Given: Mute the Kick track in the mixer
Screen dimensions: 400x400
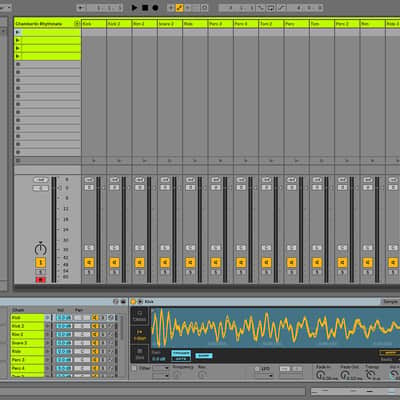Looking at the screenshot, I should tap(89, 263).
